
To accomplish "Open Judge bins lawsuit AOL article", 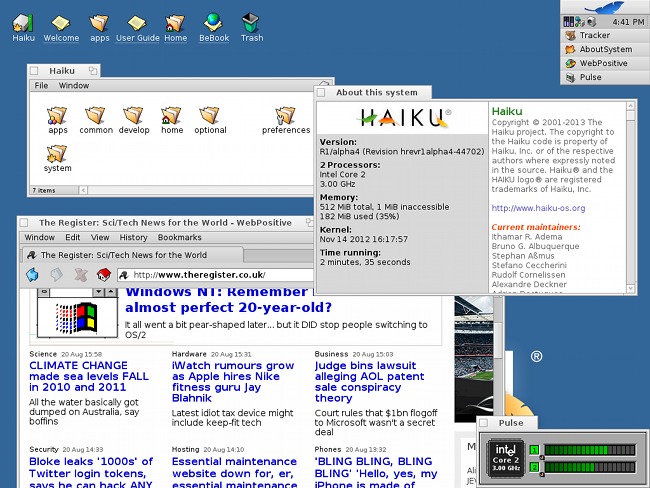I will (x=369, y=381).
